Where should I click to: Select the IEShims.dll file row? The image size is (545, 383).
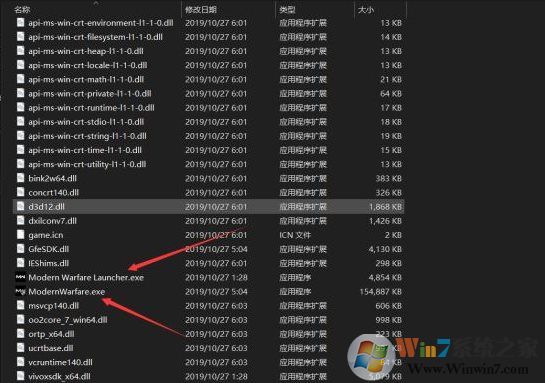209,263
